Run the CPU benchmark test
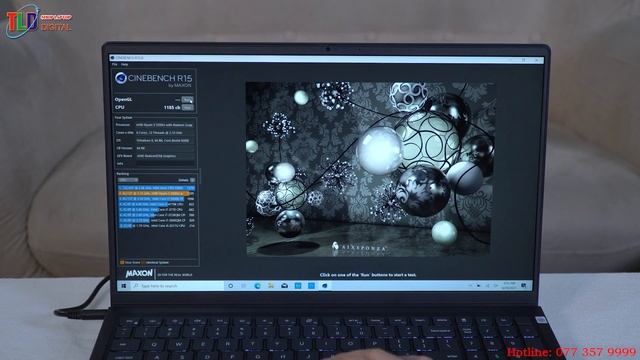Screen dimensions: 640x360 pos(187,107)
